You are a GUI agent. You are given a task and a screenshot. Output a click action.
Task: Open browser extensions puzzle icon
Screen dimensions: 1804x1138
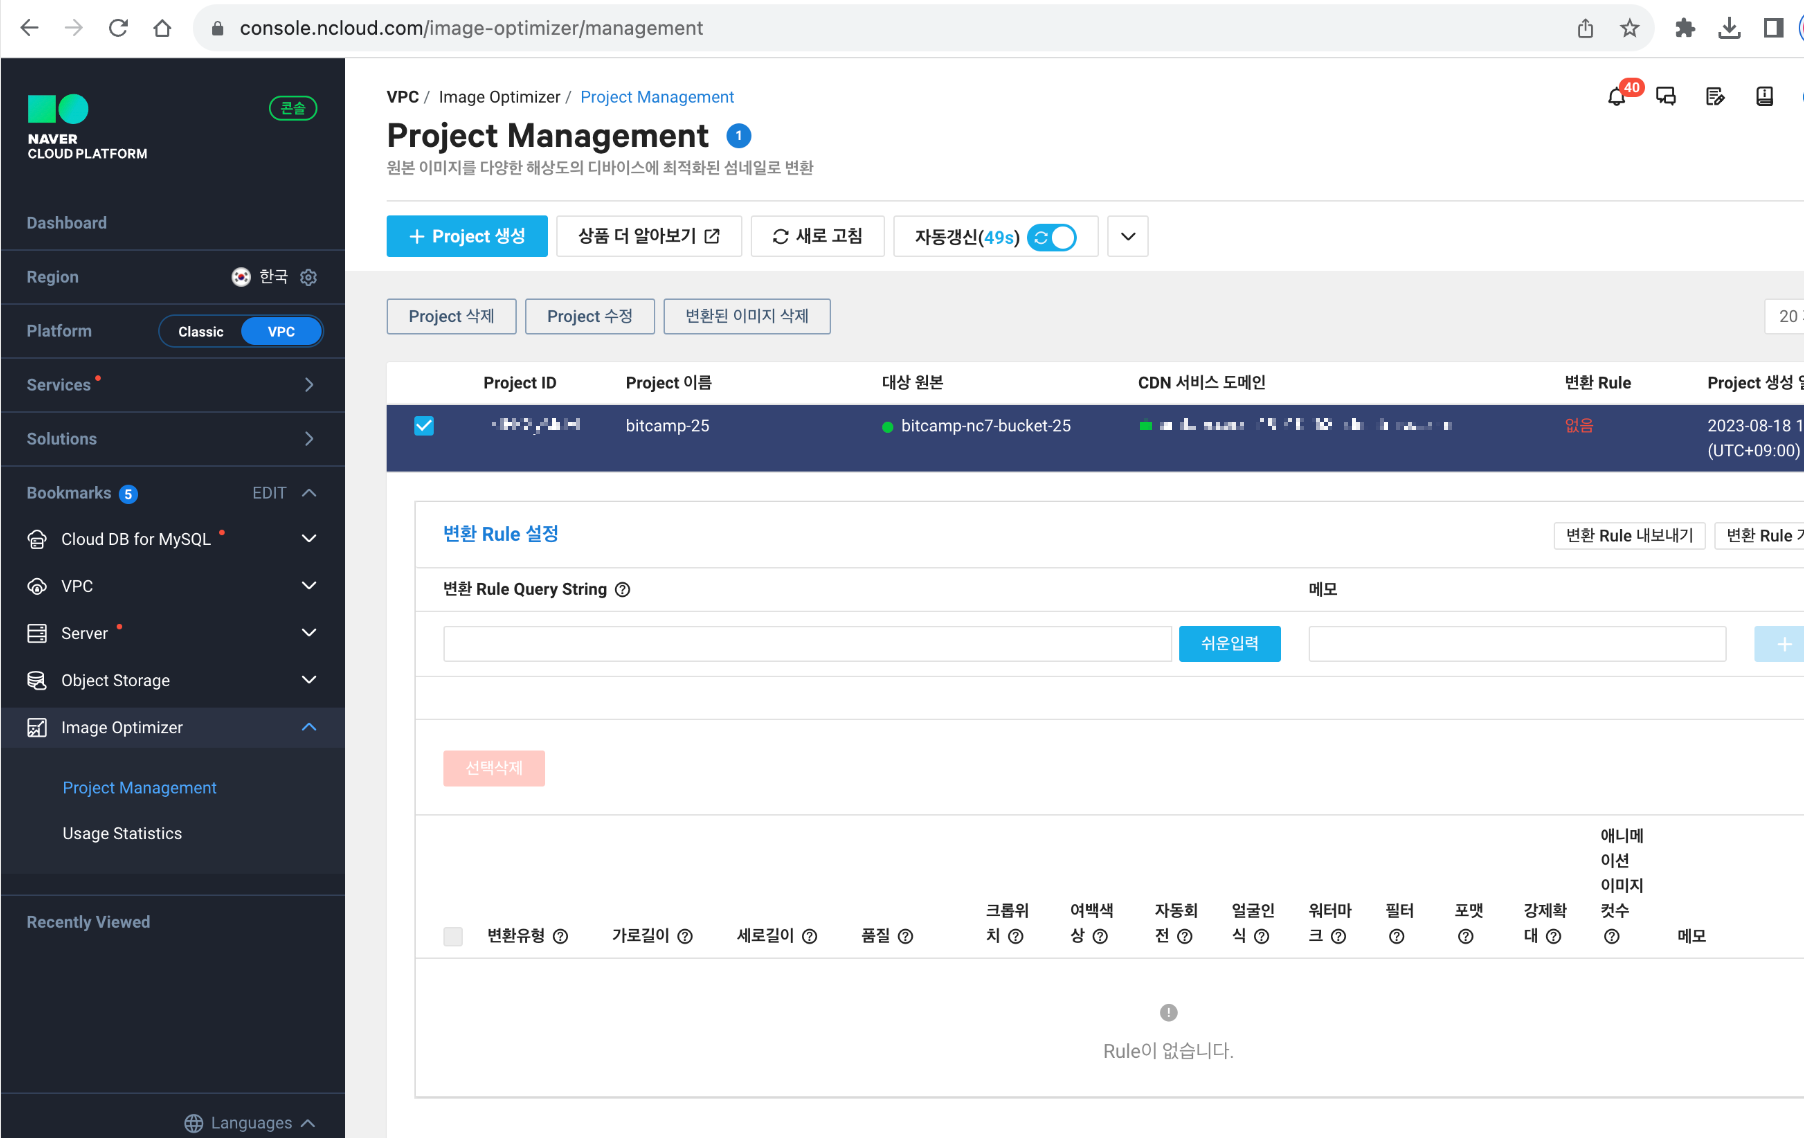[x=1685, y=28]
